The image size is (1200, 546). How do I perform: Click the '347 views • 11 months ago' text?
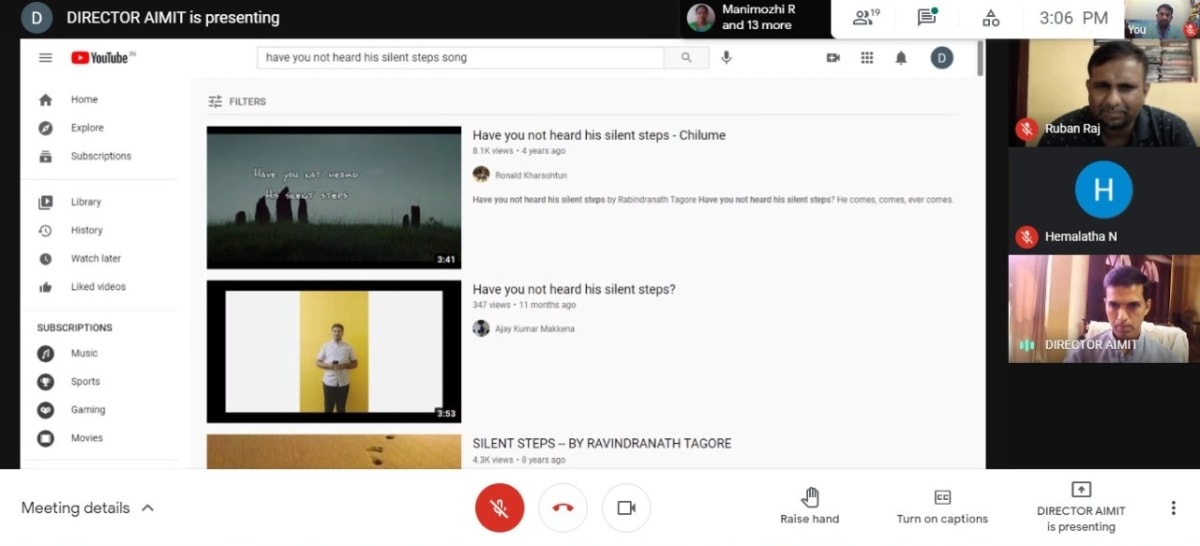(524, 305)
